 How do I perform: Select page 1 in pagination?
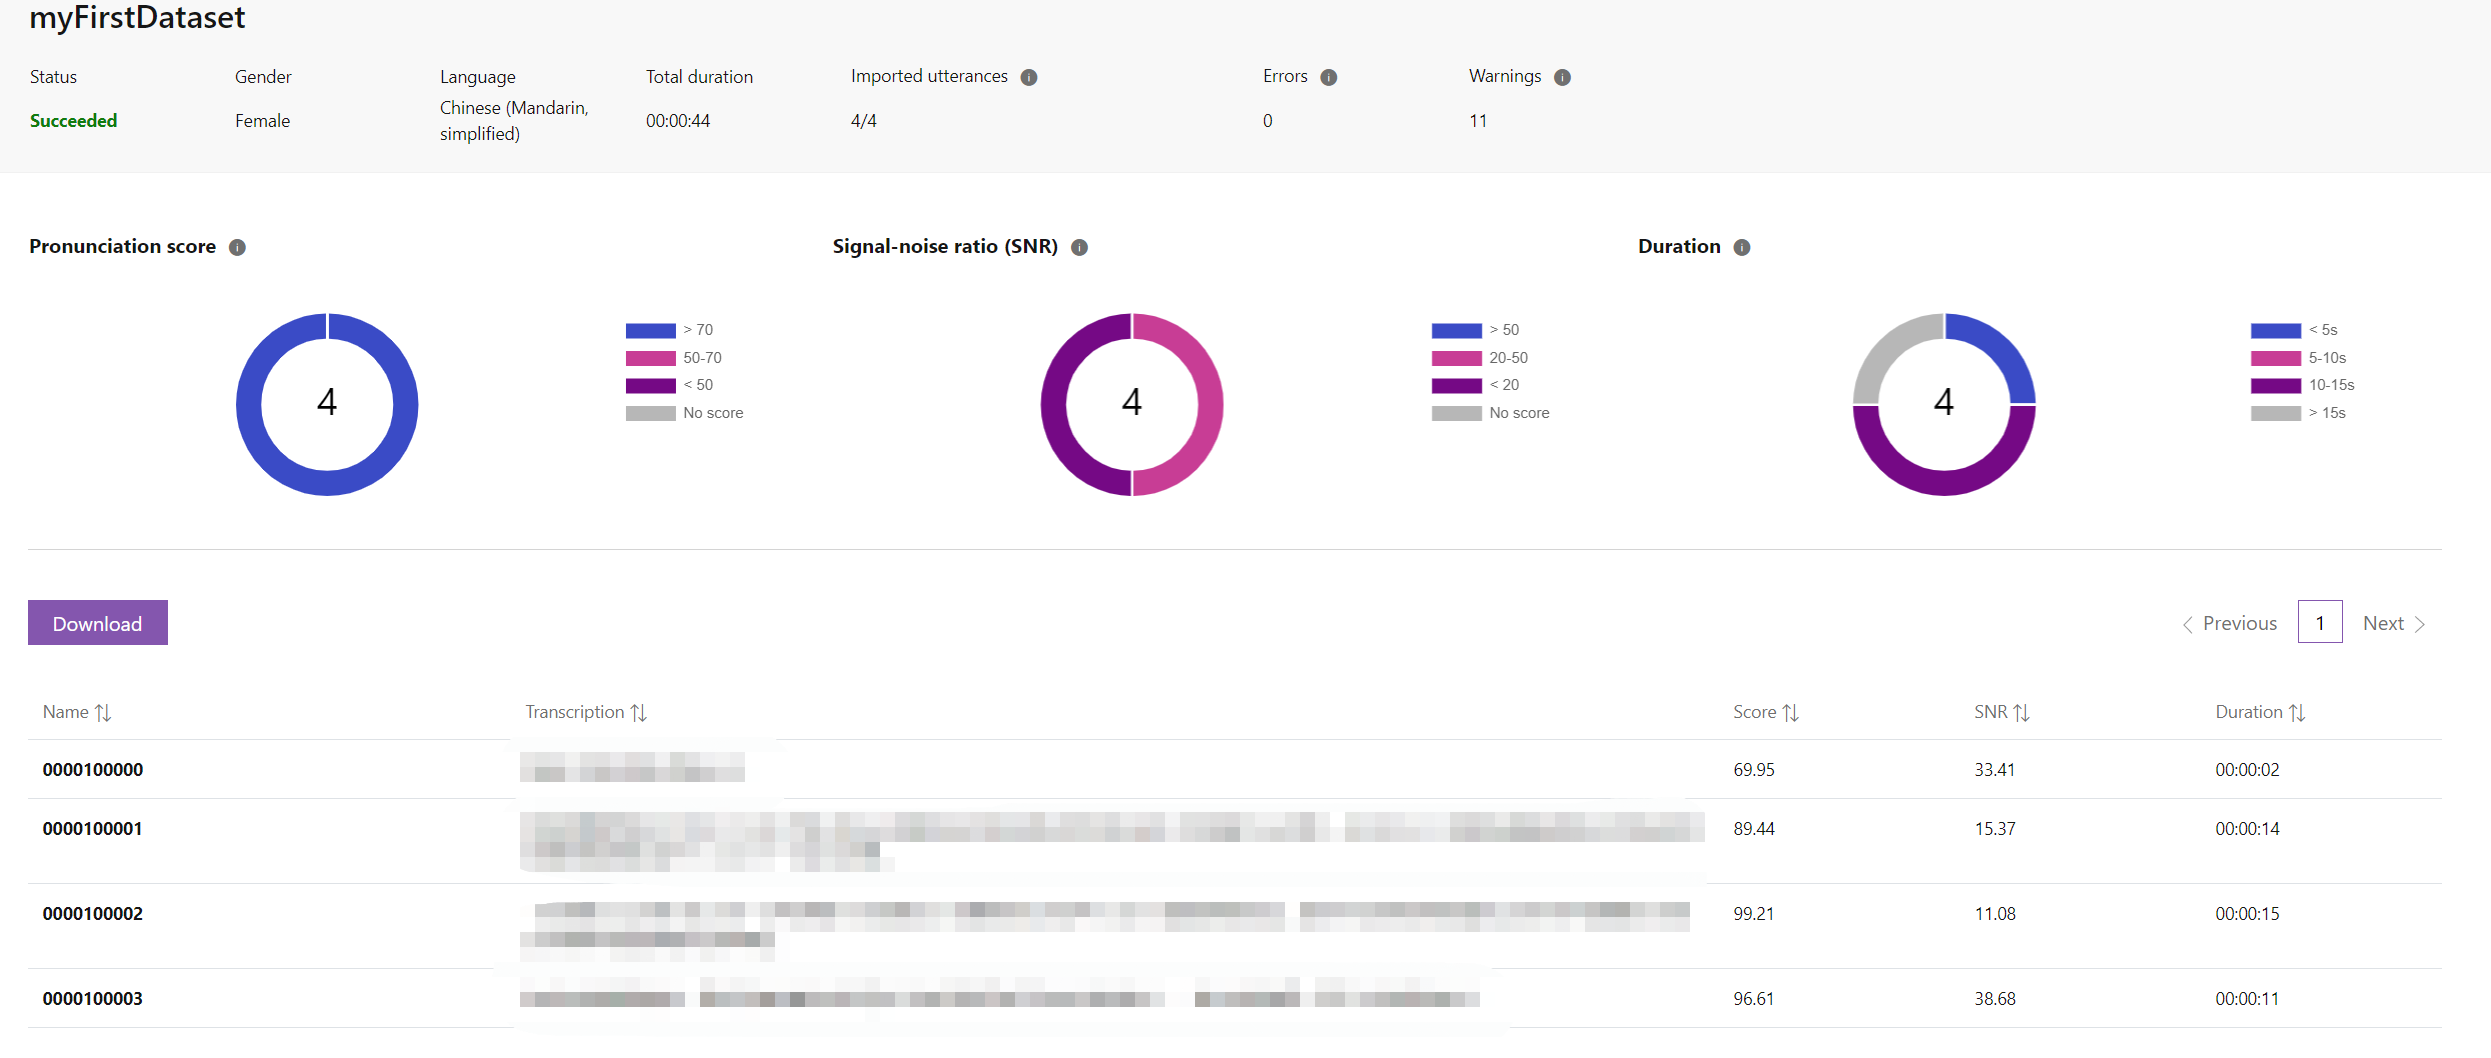coord(2320,623)
